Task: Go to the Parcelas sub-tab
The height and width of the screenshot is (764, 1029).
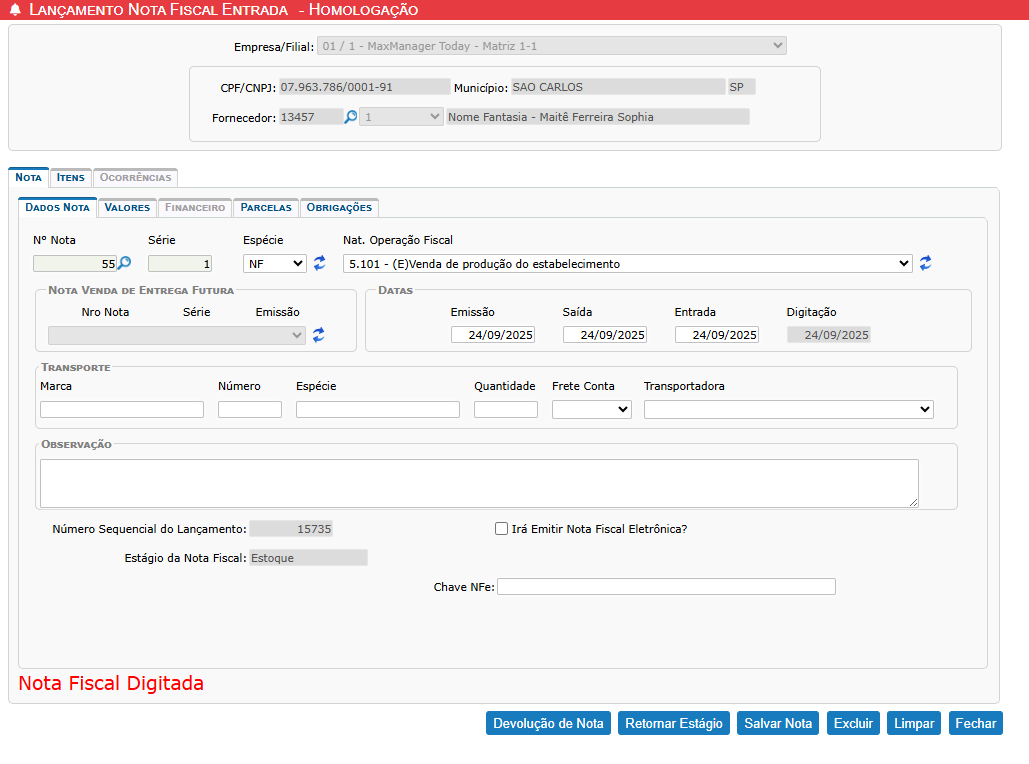Action: pos(266,208)
